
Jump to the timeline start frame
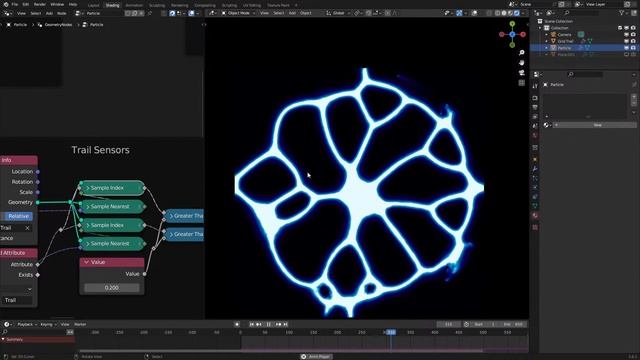(x=252, y=324)
